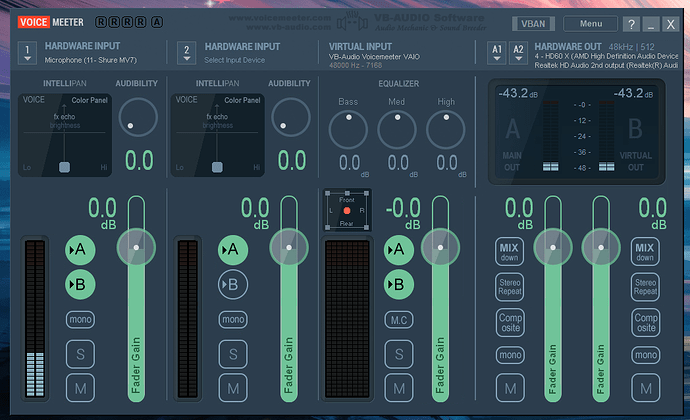
Task: Expand the A2 hardware output dropdown
Action: (x=518, y=53)
